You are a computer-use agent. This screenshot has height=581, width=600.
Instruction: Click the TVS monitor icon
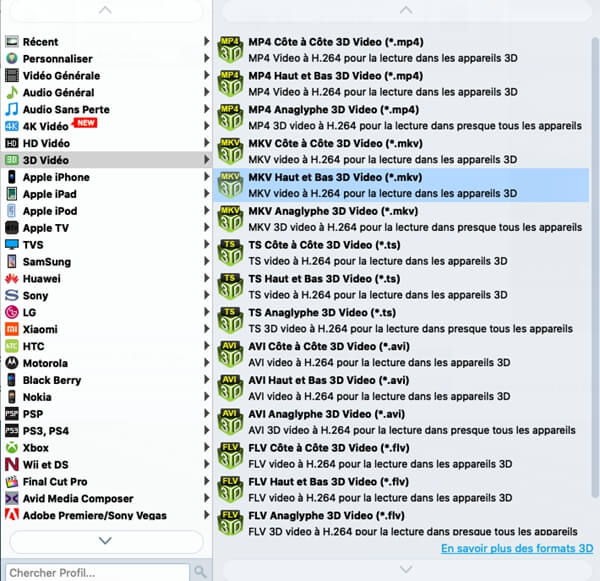(x=11, y=244)
